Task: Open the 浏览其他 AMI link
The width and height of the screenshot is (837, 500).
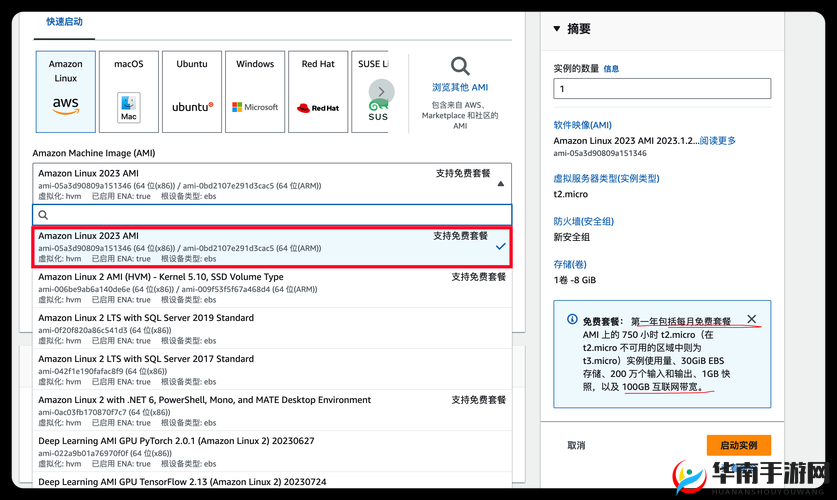Action: (x=460, y=87)
